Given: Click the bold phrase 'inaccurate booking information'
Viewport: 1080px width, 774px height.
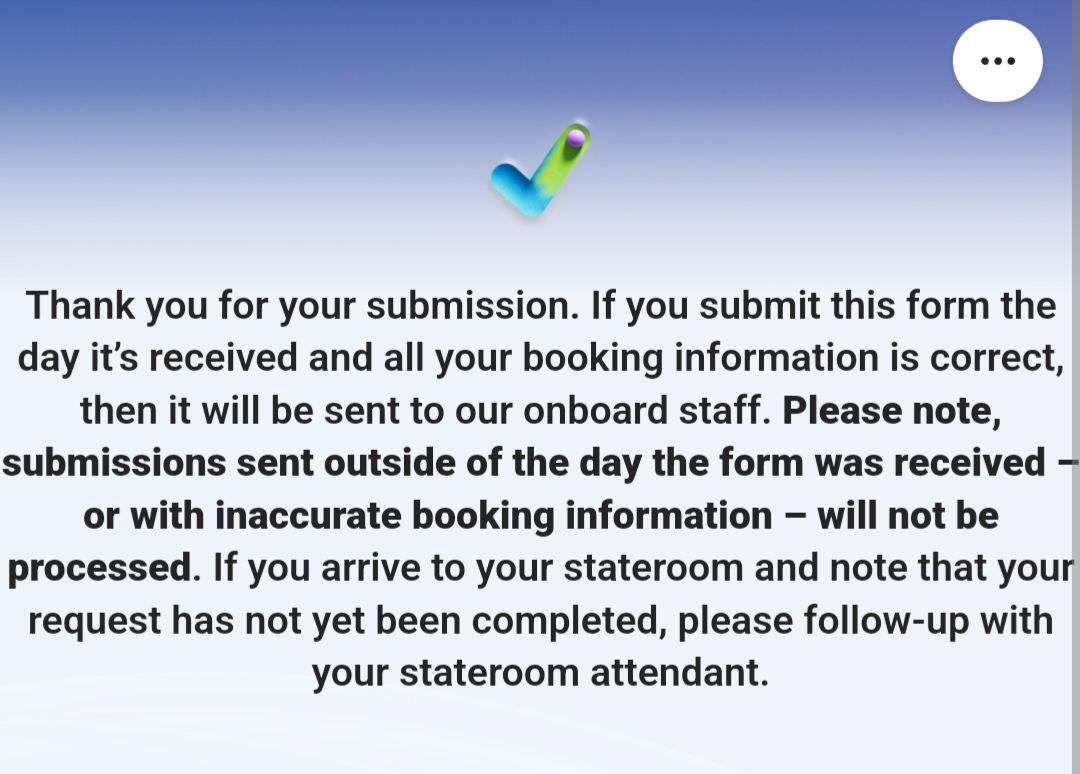Looking at the screenshot, I should tap(493, 516).
